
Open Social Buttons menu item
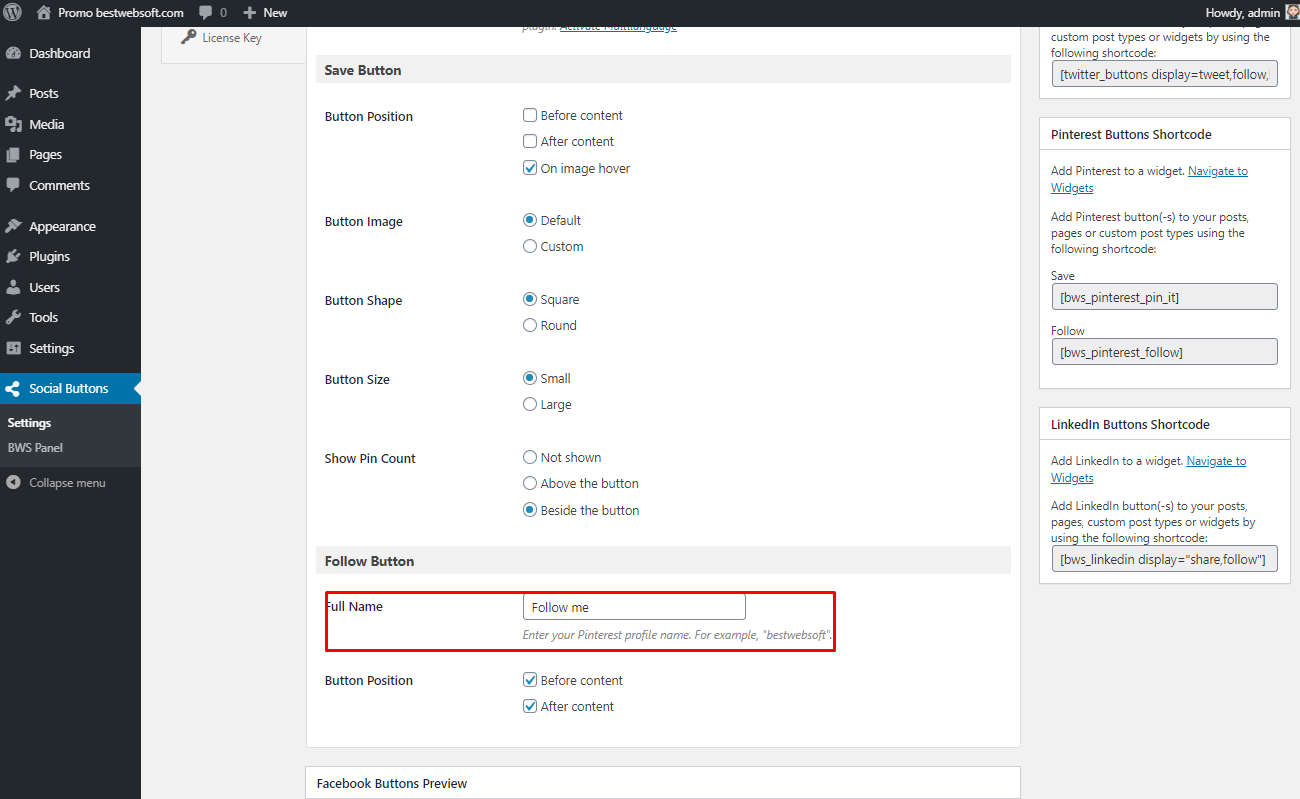[70, 389]
